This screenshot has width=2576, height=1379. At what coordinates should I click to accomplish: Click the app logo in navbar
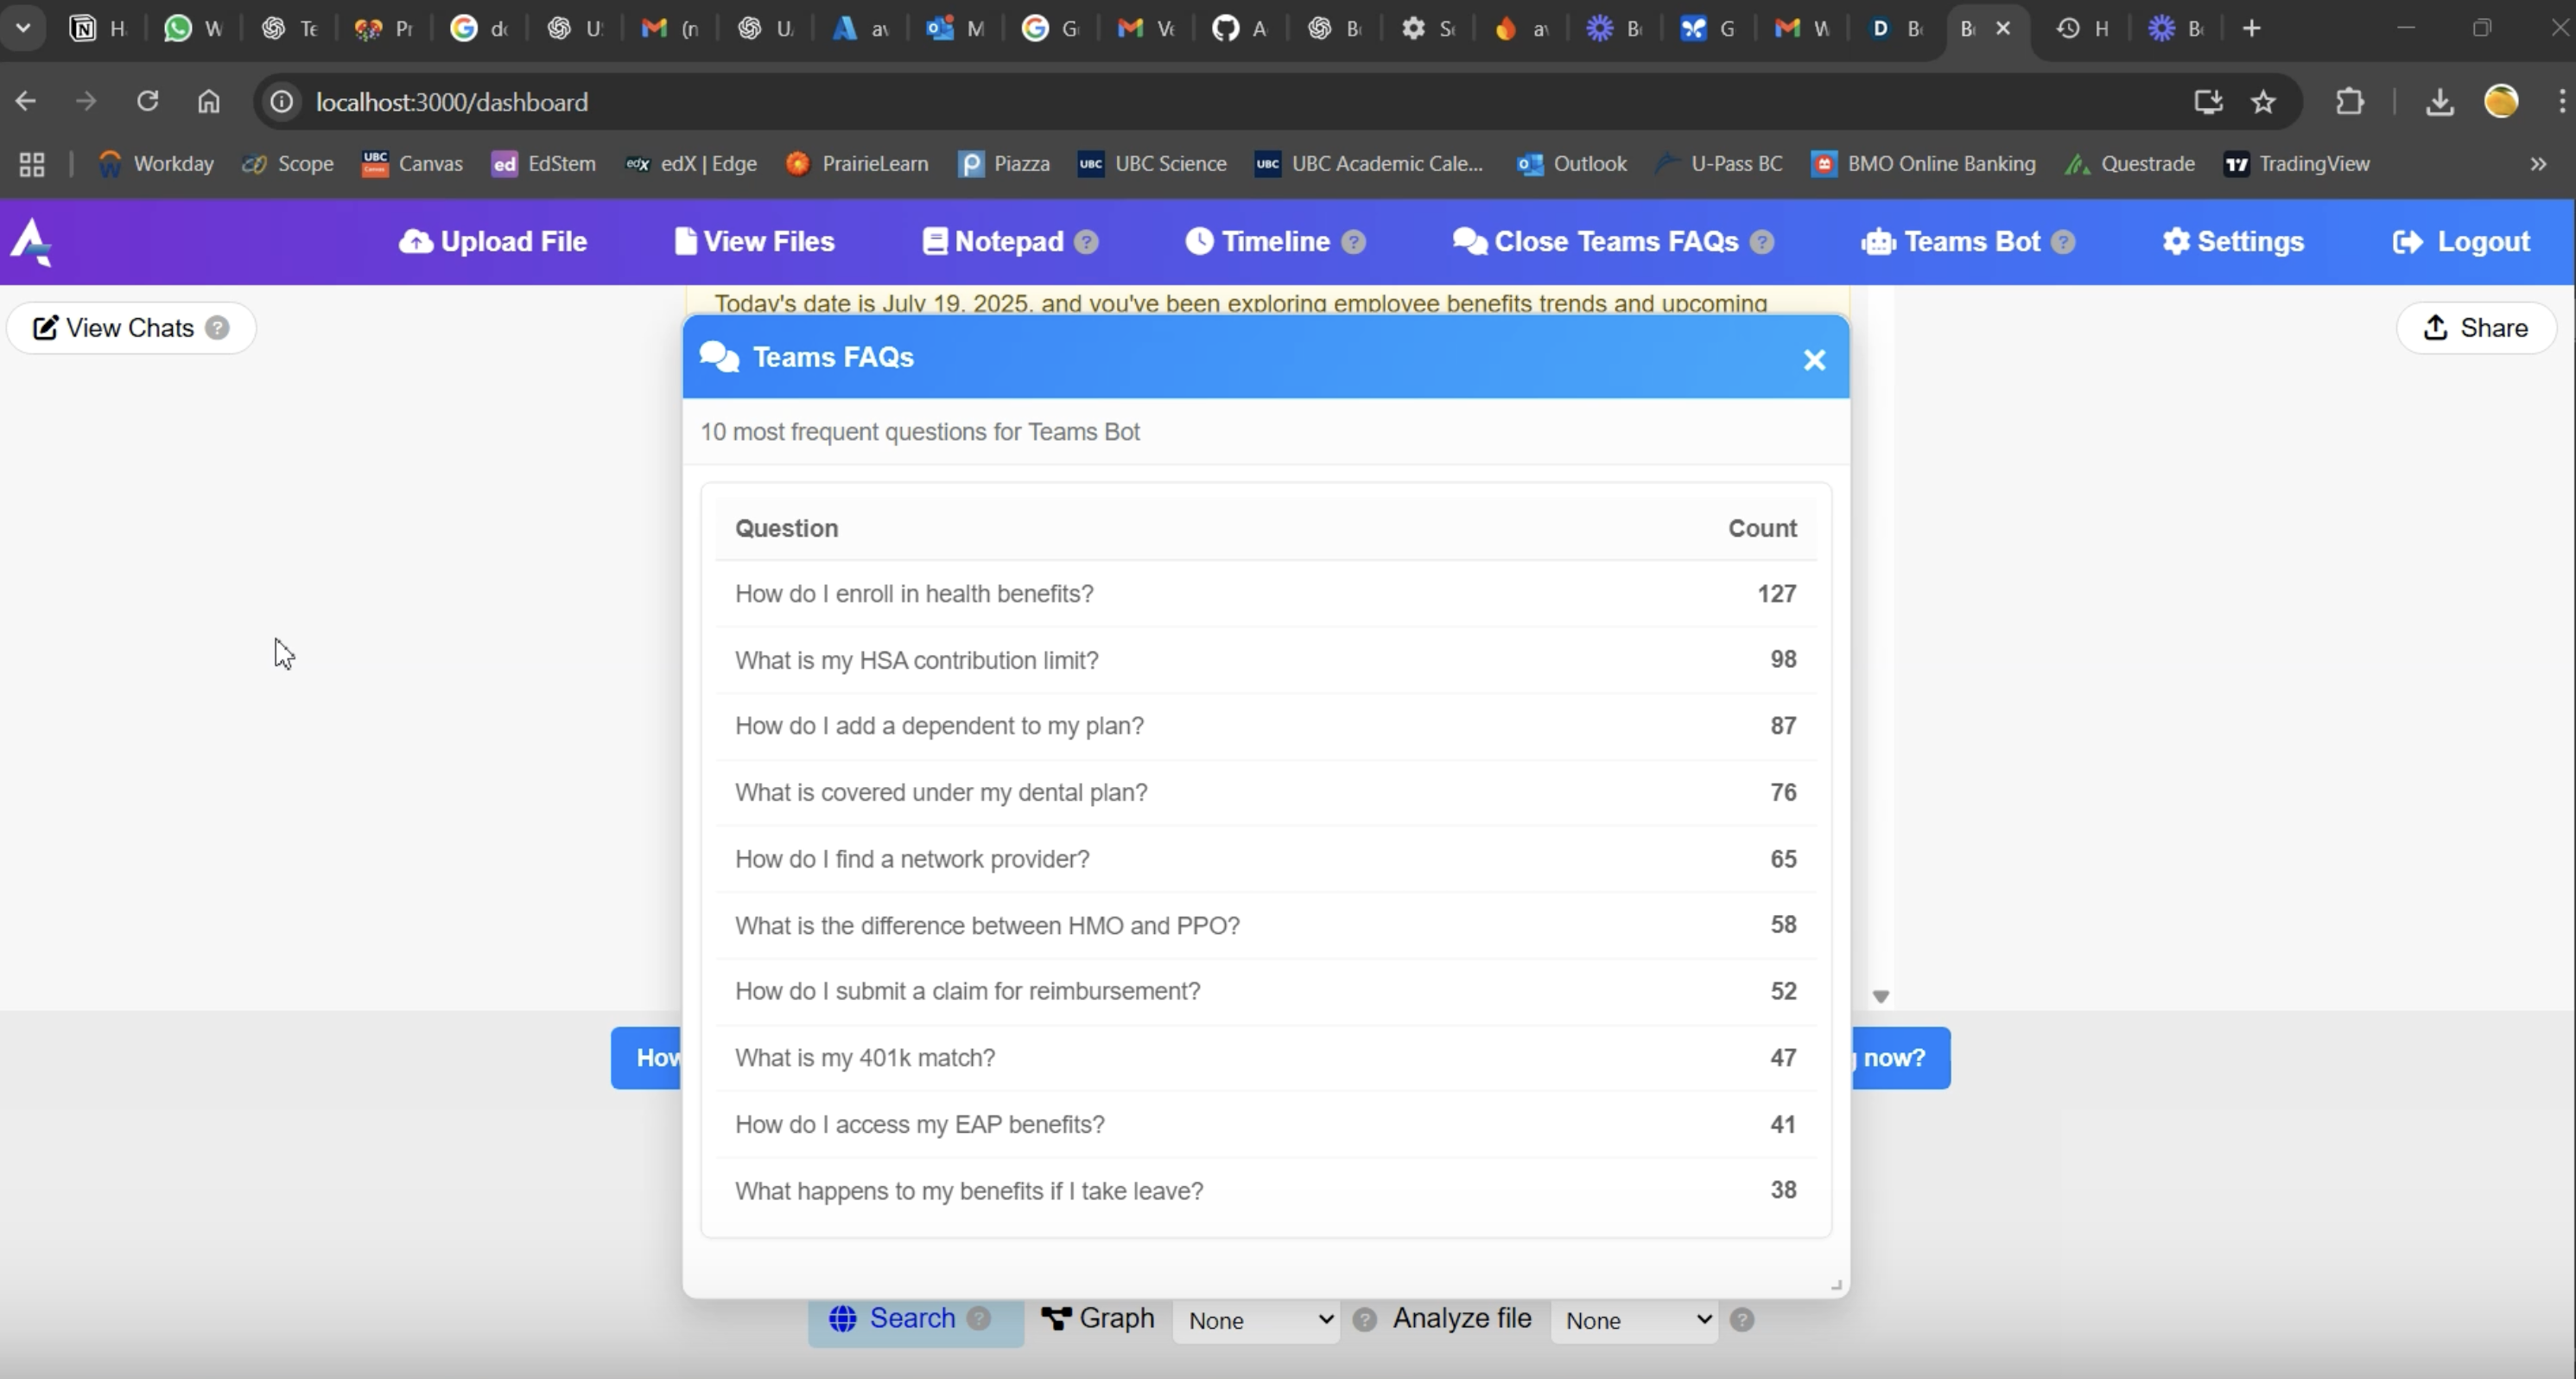point(31,241)
